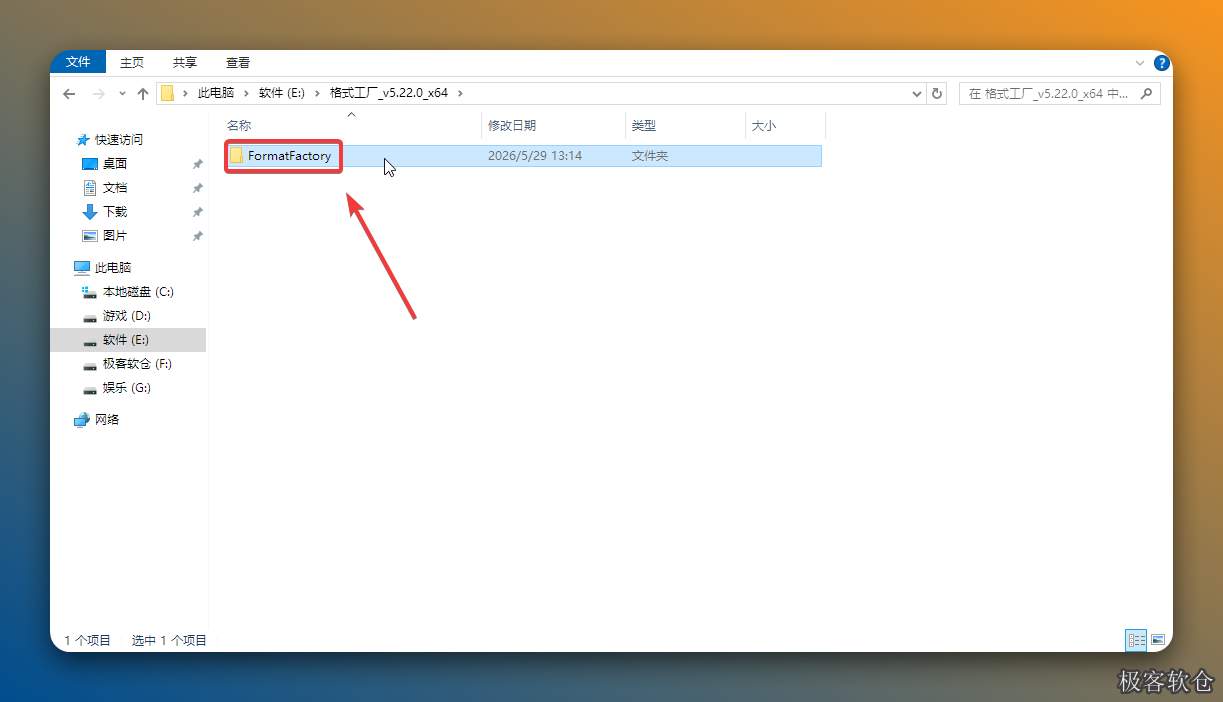Viewport: 1223px width, 702px height.
Task: Click the 此电脑 computer icon
Action: point(82,268)
